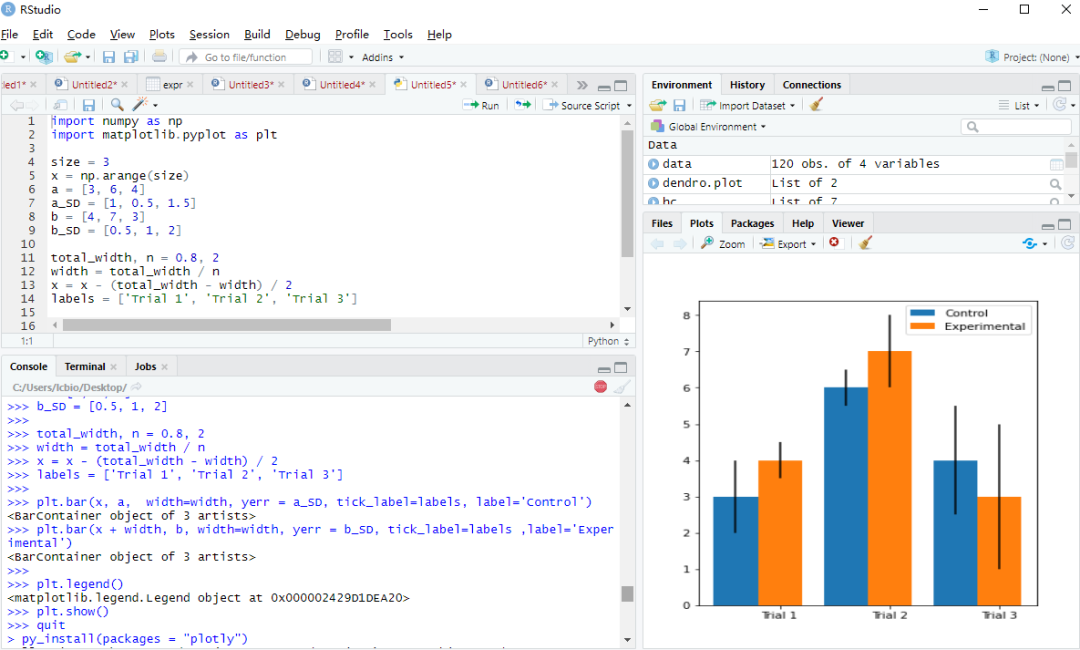The image size is (1080, 650).
Task: Open the Global Environment dropdown
Action: (x=713, y=125)
